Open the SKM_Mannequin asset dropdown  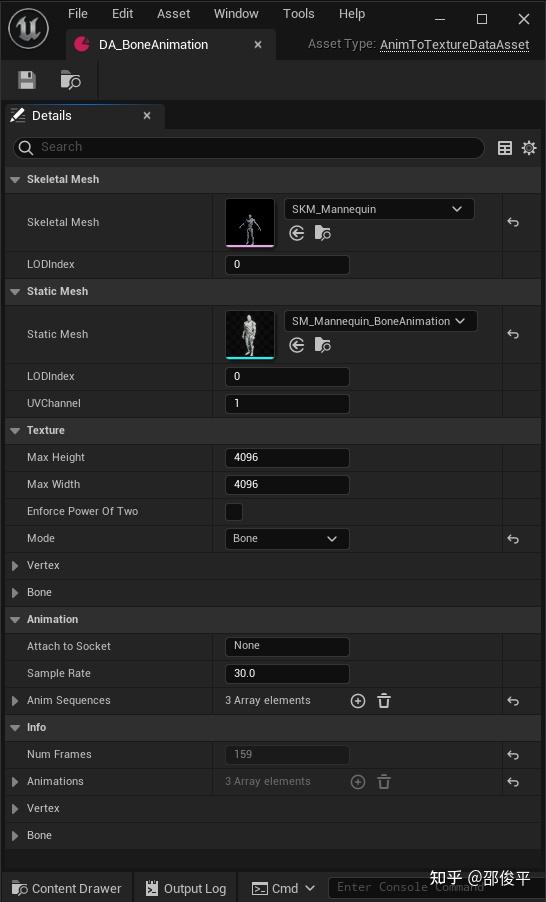click(x=379, y=209)
